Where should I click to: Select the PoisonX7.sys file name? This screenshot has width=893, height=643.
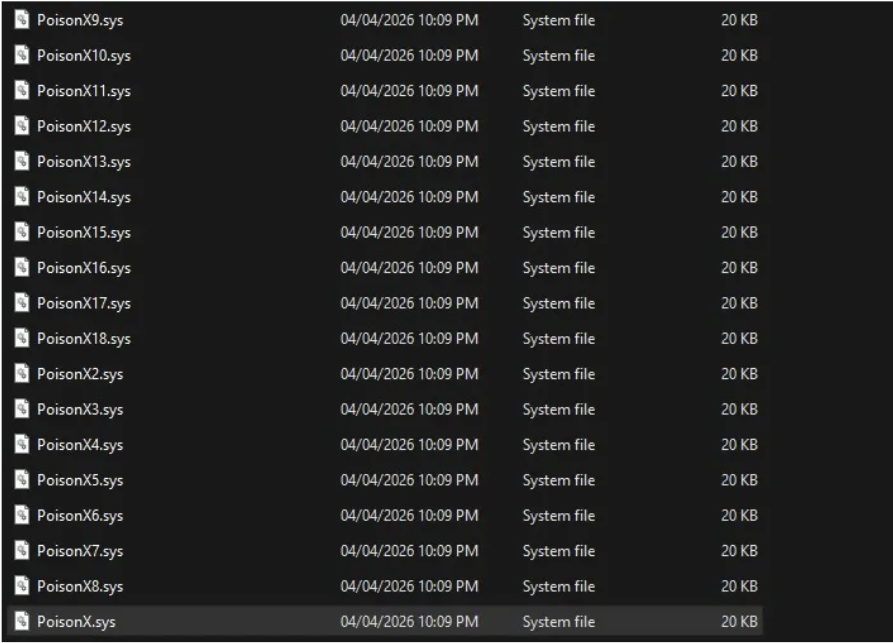(80, 551)
